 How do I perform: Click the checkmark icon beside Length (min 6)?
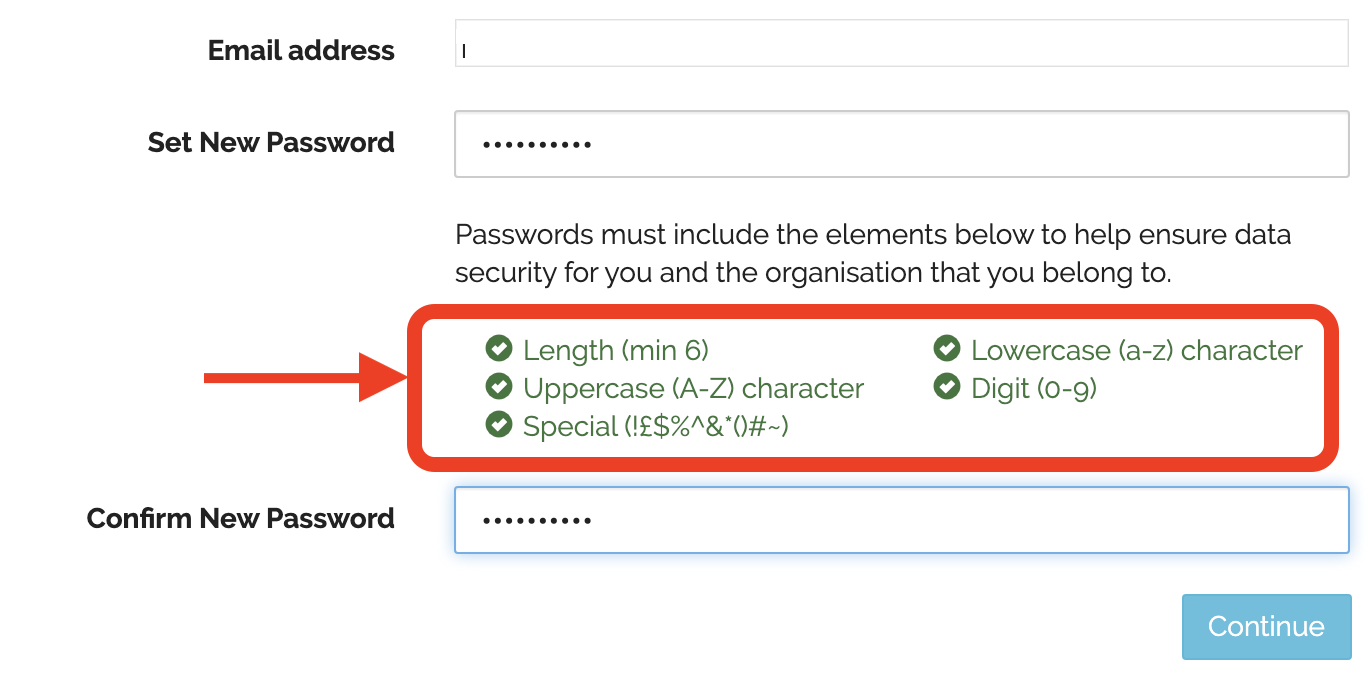[498, 349]
